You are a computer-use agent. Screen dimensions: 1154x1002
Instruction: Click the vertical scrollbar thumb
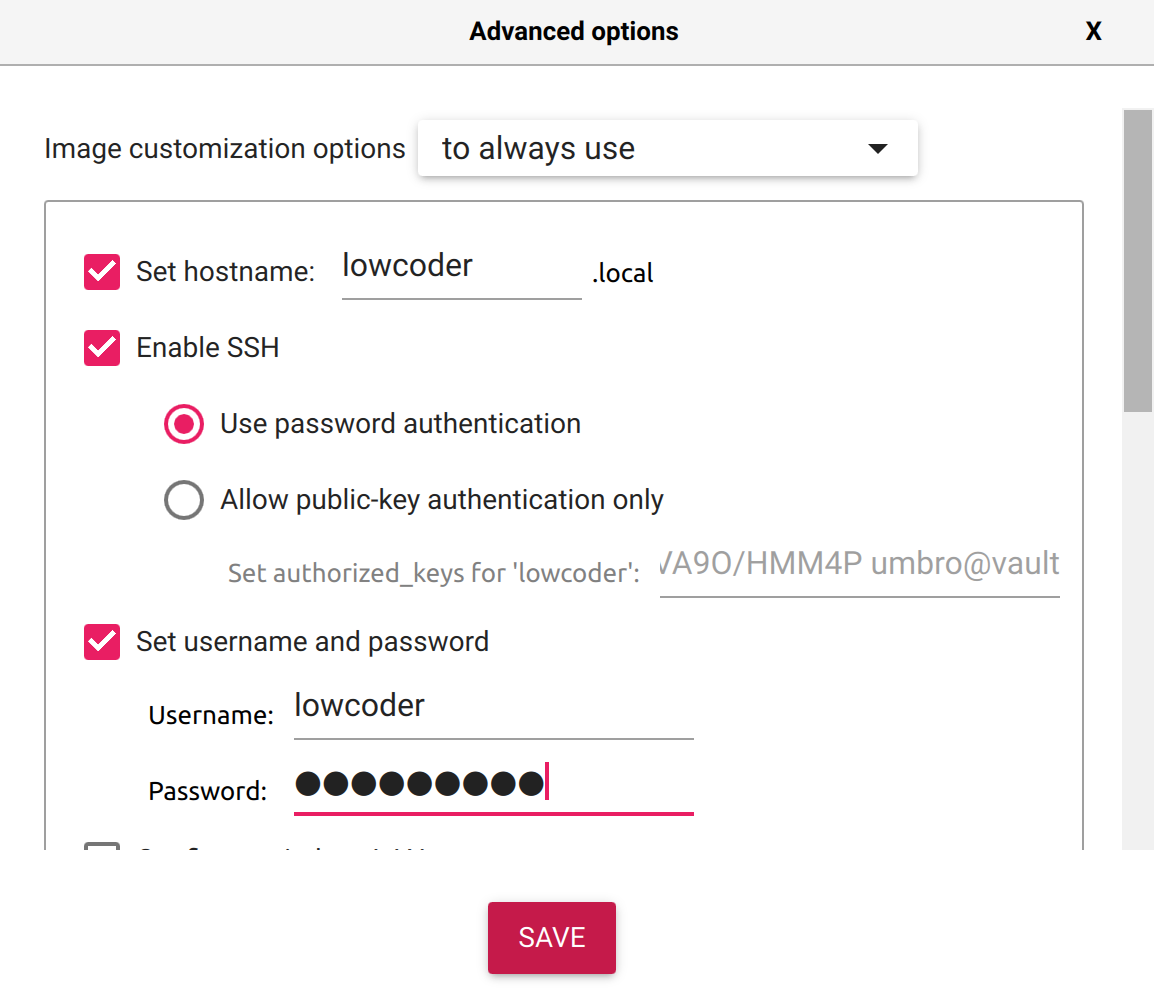click(1138, 260)
